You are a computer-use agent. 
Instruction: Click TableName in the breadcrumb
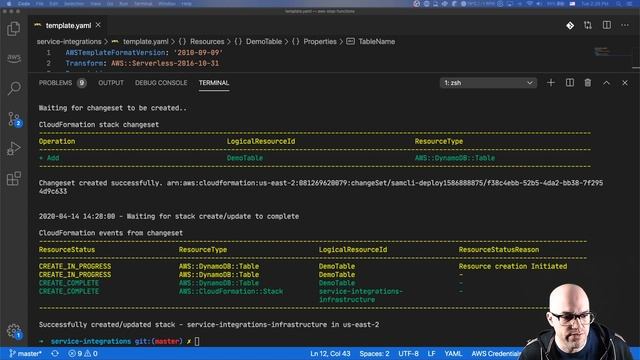(376, 42)
